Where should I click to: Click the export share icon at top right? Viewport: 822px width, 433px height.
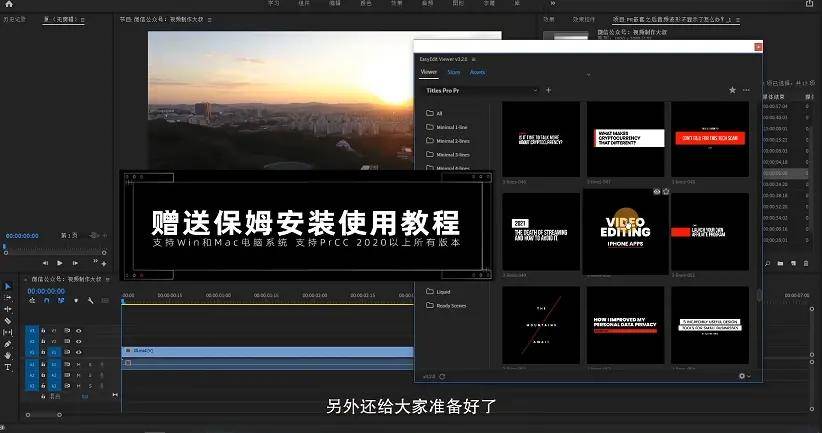(810, 4)
